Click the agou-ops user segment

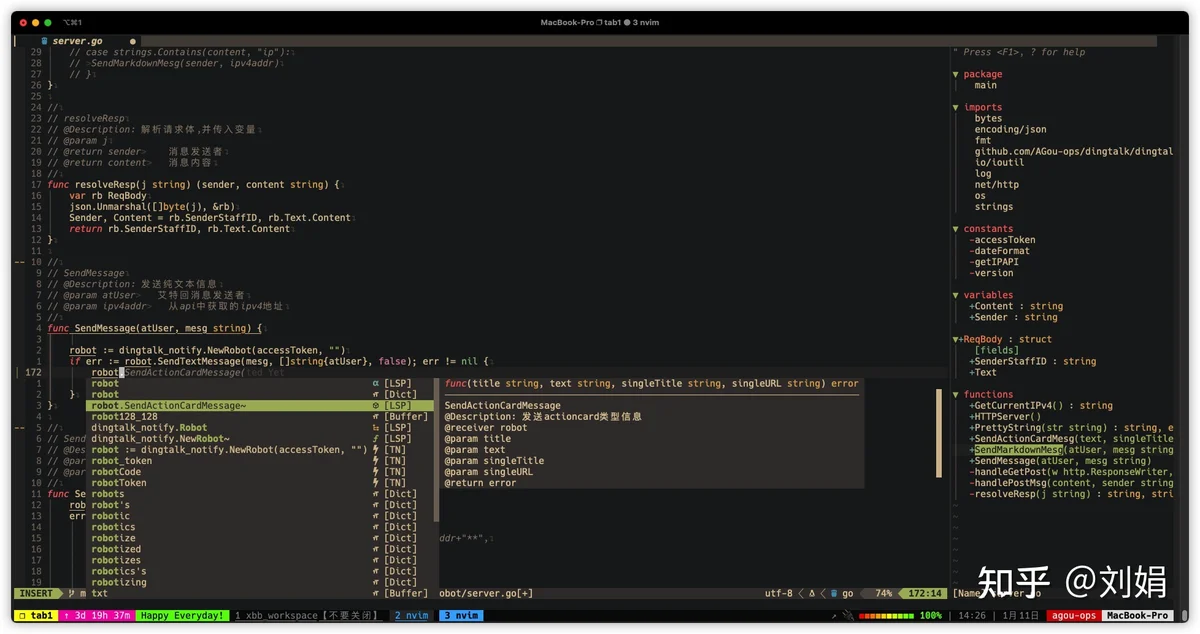point(1073,616)
